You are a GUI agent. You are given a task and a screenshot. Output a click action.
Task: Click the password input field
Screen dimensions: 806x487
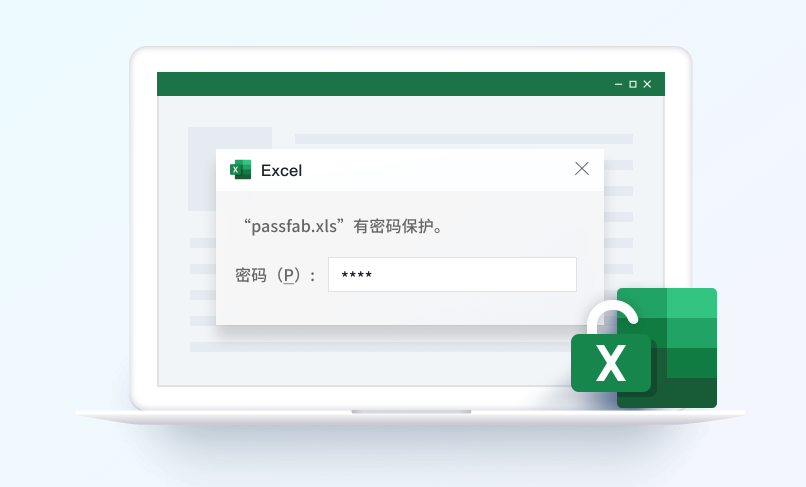452,275
